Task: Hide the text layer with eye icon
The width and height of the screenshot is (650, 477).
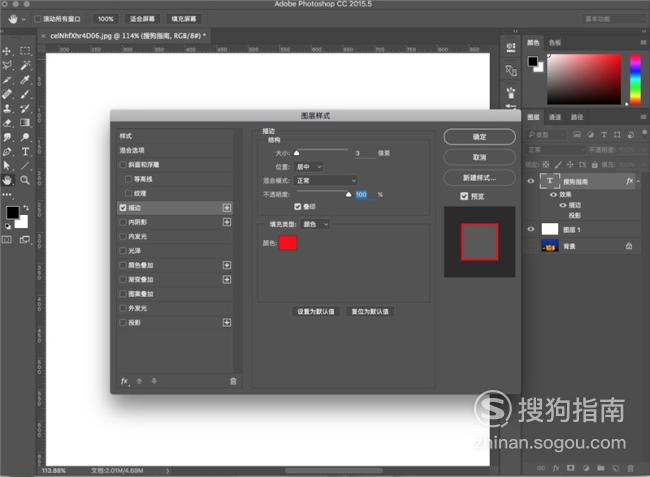Action: [531, 181]
